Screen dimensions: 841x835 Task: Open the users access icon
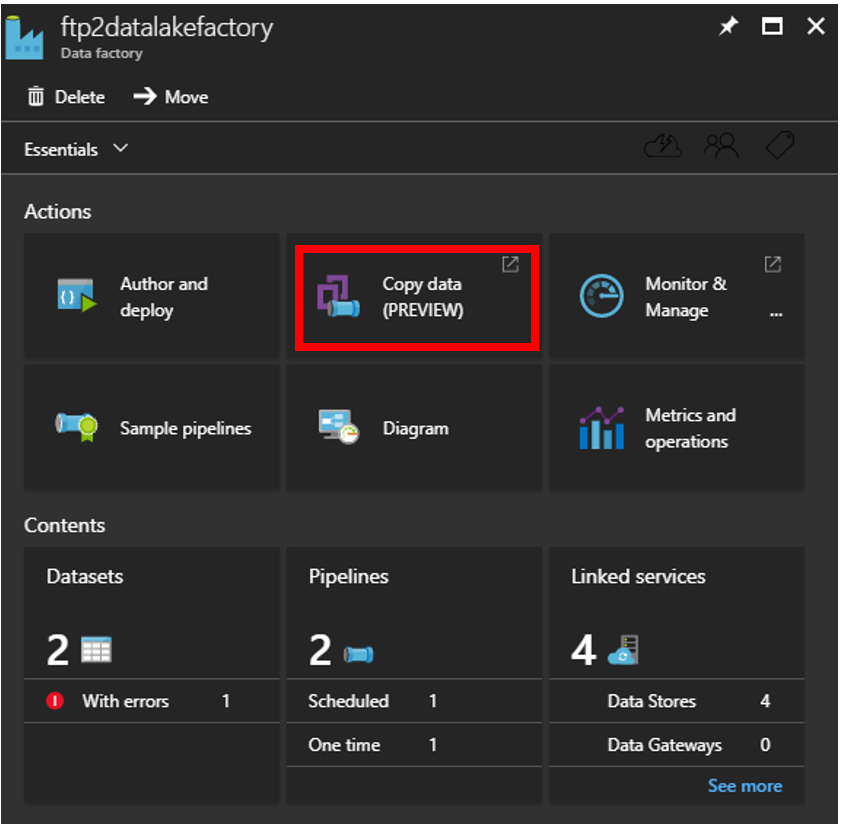click(721, 146)
